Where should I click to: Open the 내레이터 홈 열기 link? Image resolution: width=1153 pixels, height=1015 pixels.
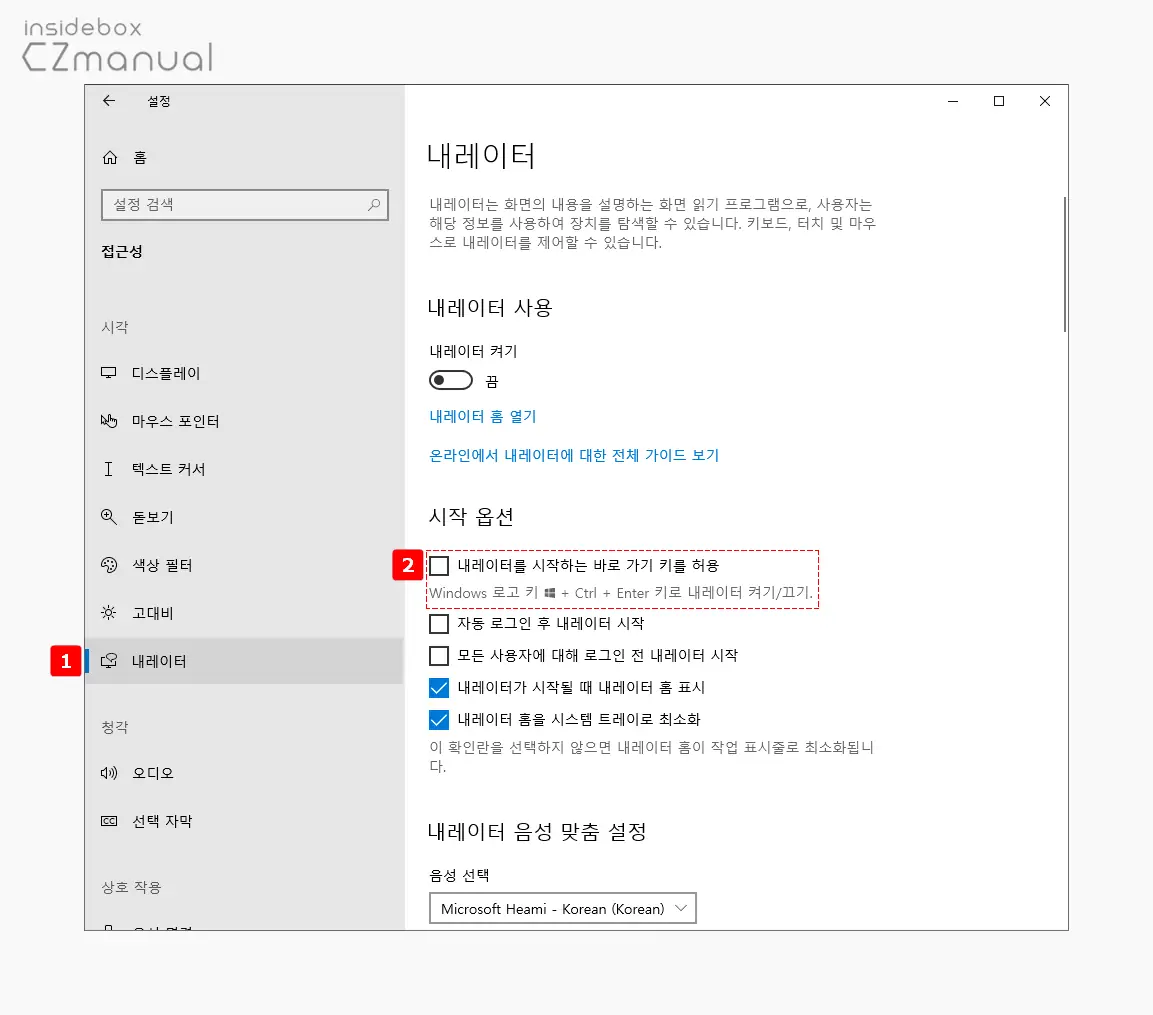point(482,416)
